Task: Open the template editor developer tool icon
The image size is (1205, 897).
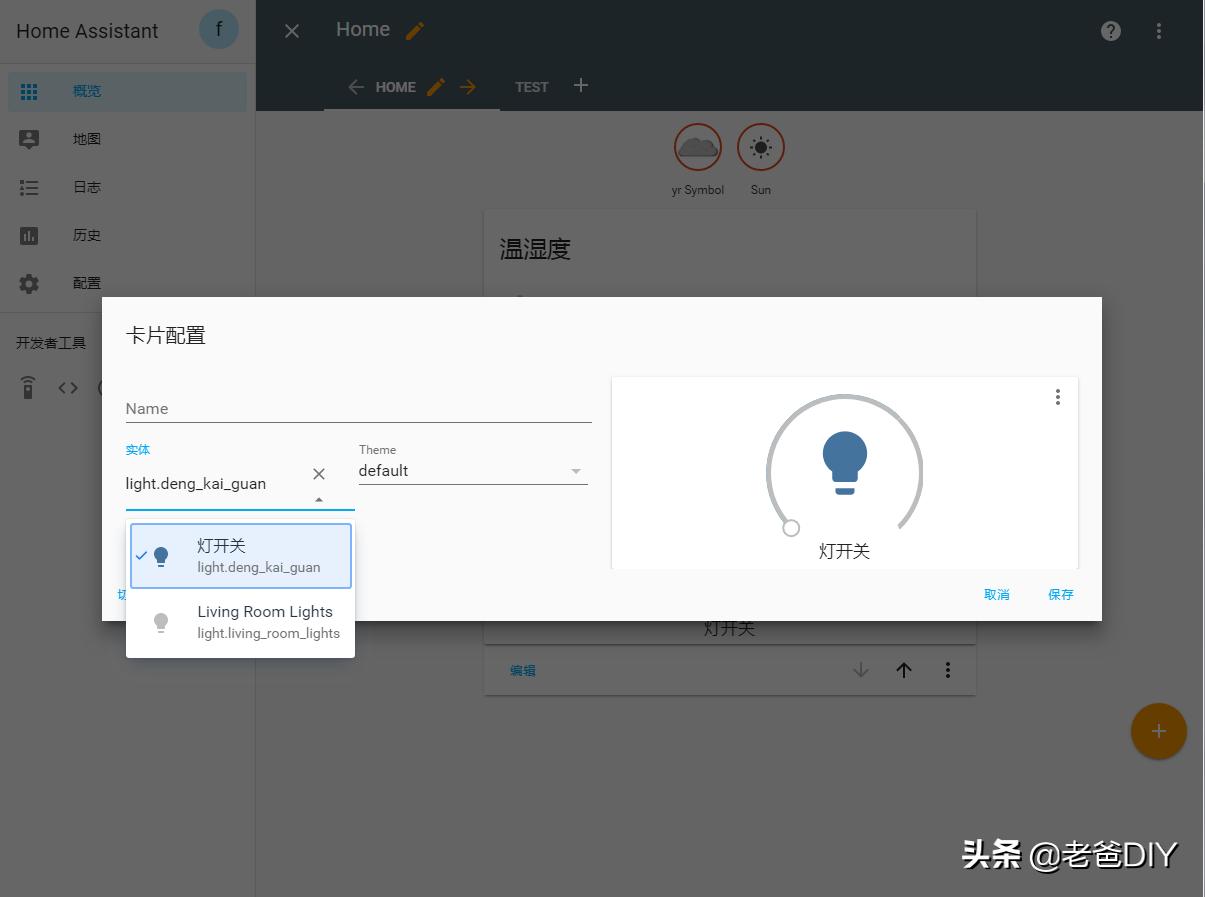Action: pos(67,387)
